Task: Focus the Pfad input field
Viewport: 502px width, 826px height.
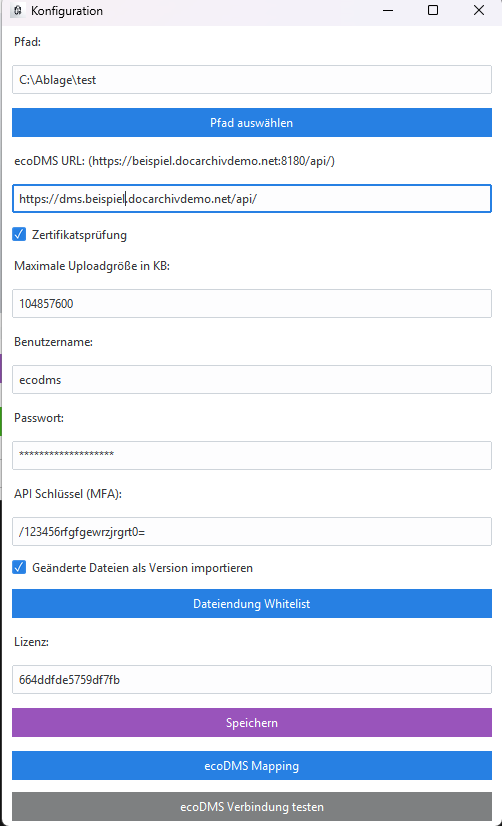Action: [252, 80]
